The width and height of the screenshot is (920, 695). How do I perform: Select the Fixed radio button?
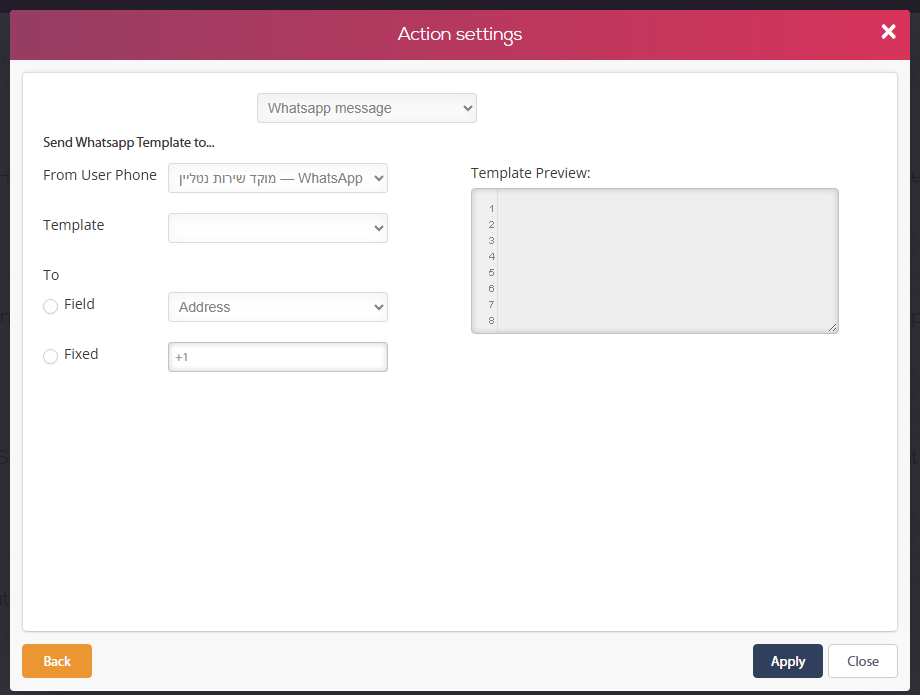click(x=50, y=356)
